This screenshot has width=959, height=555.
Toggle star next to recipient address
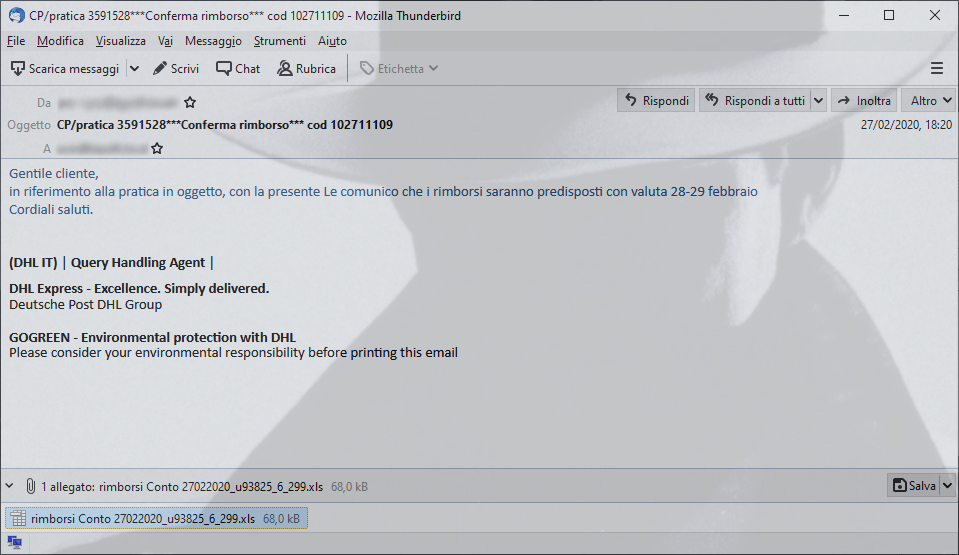157,148
